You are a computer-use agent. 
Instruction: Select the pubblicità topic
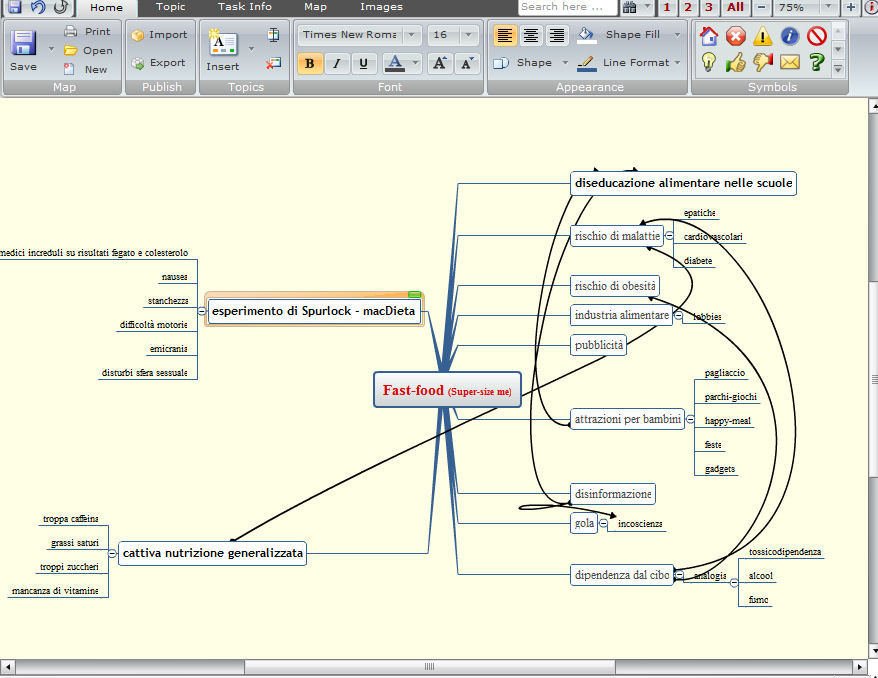[598, 345]
